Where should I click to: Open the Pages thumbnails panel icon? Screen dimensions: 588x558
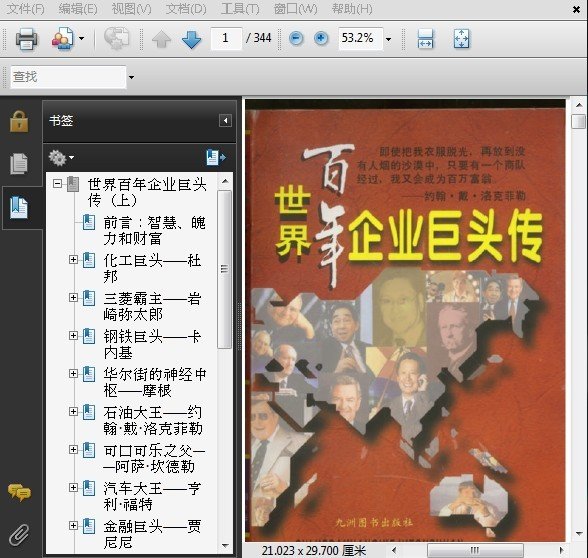(19, 164)
